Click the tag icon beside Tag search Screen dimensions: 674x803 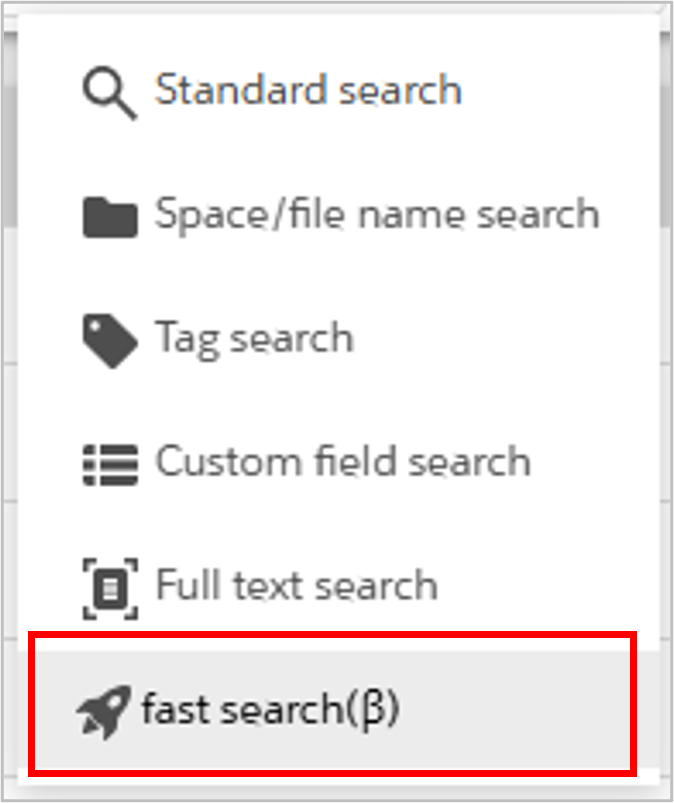coord(109,340)
